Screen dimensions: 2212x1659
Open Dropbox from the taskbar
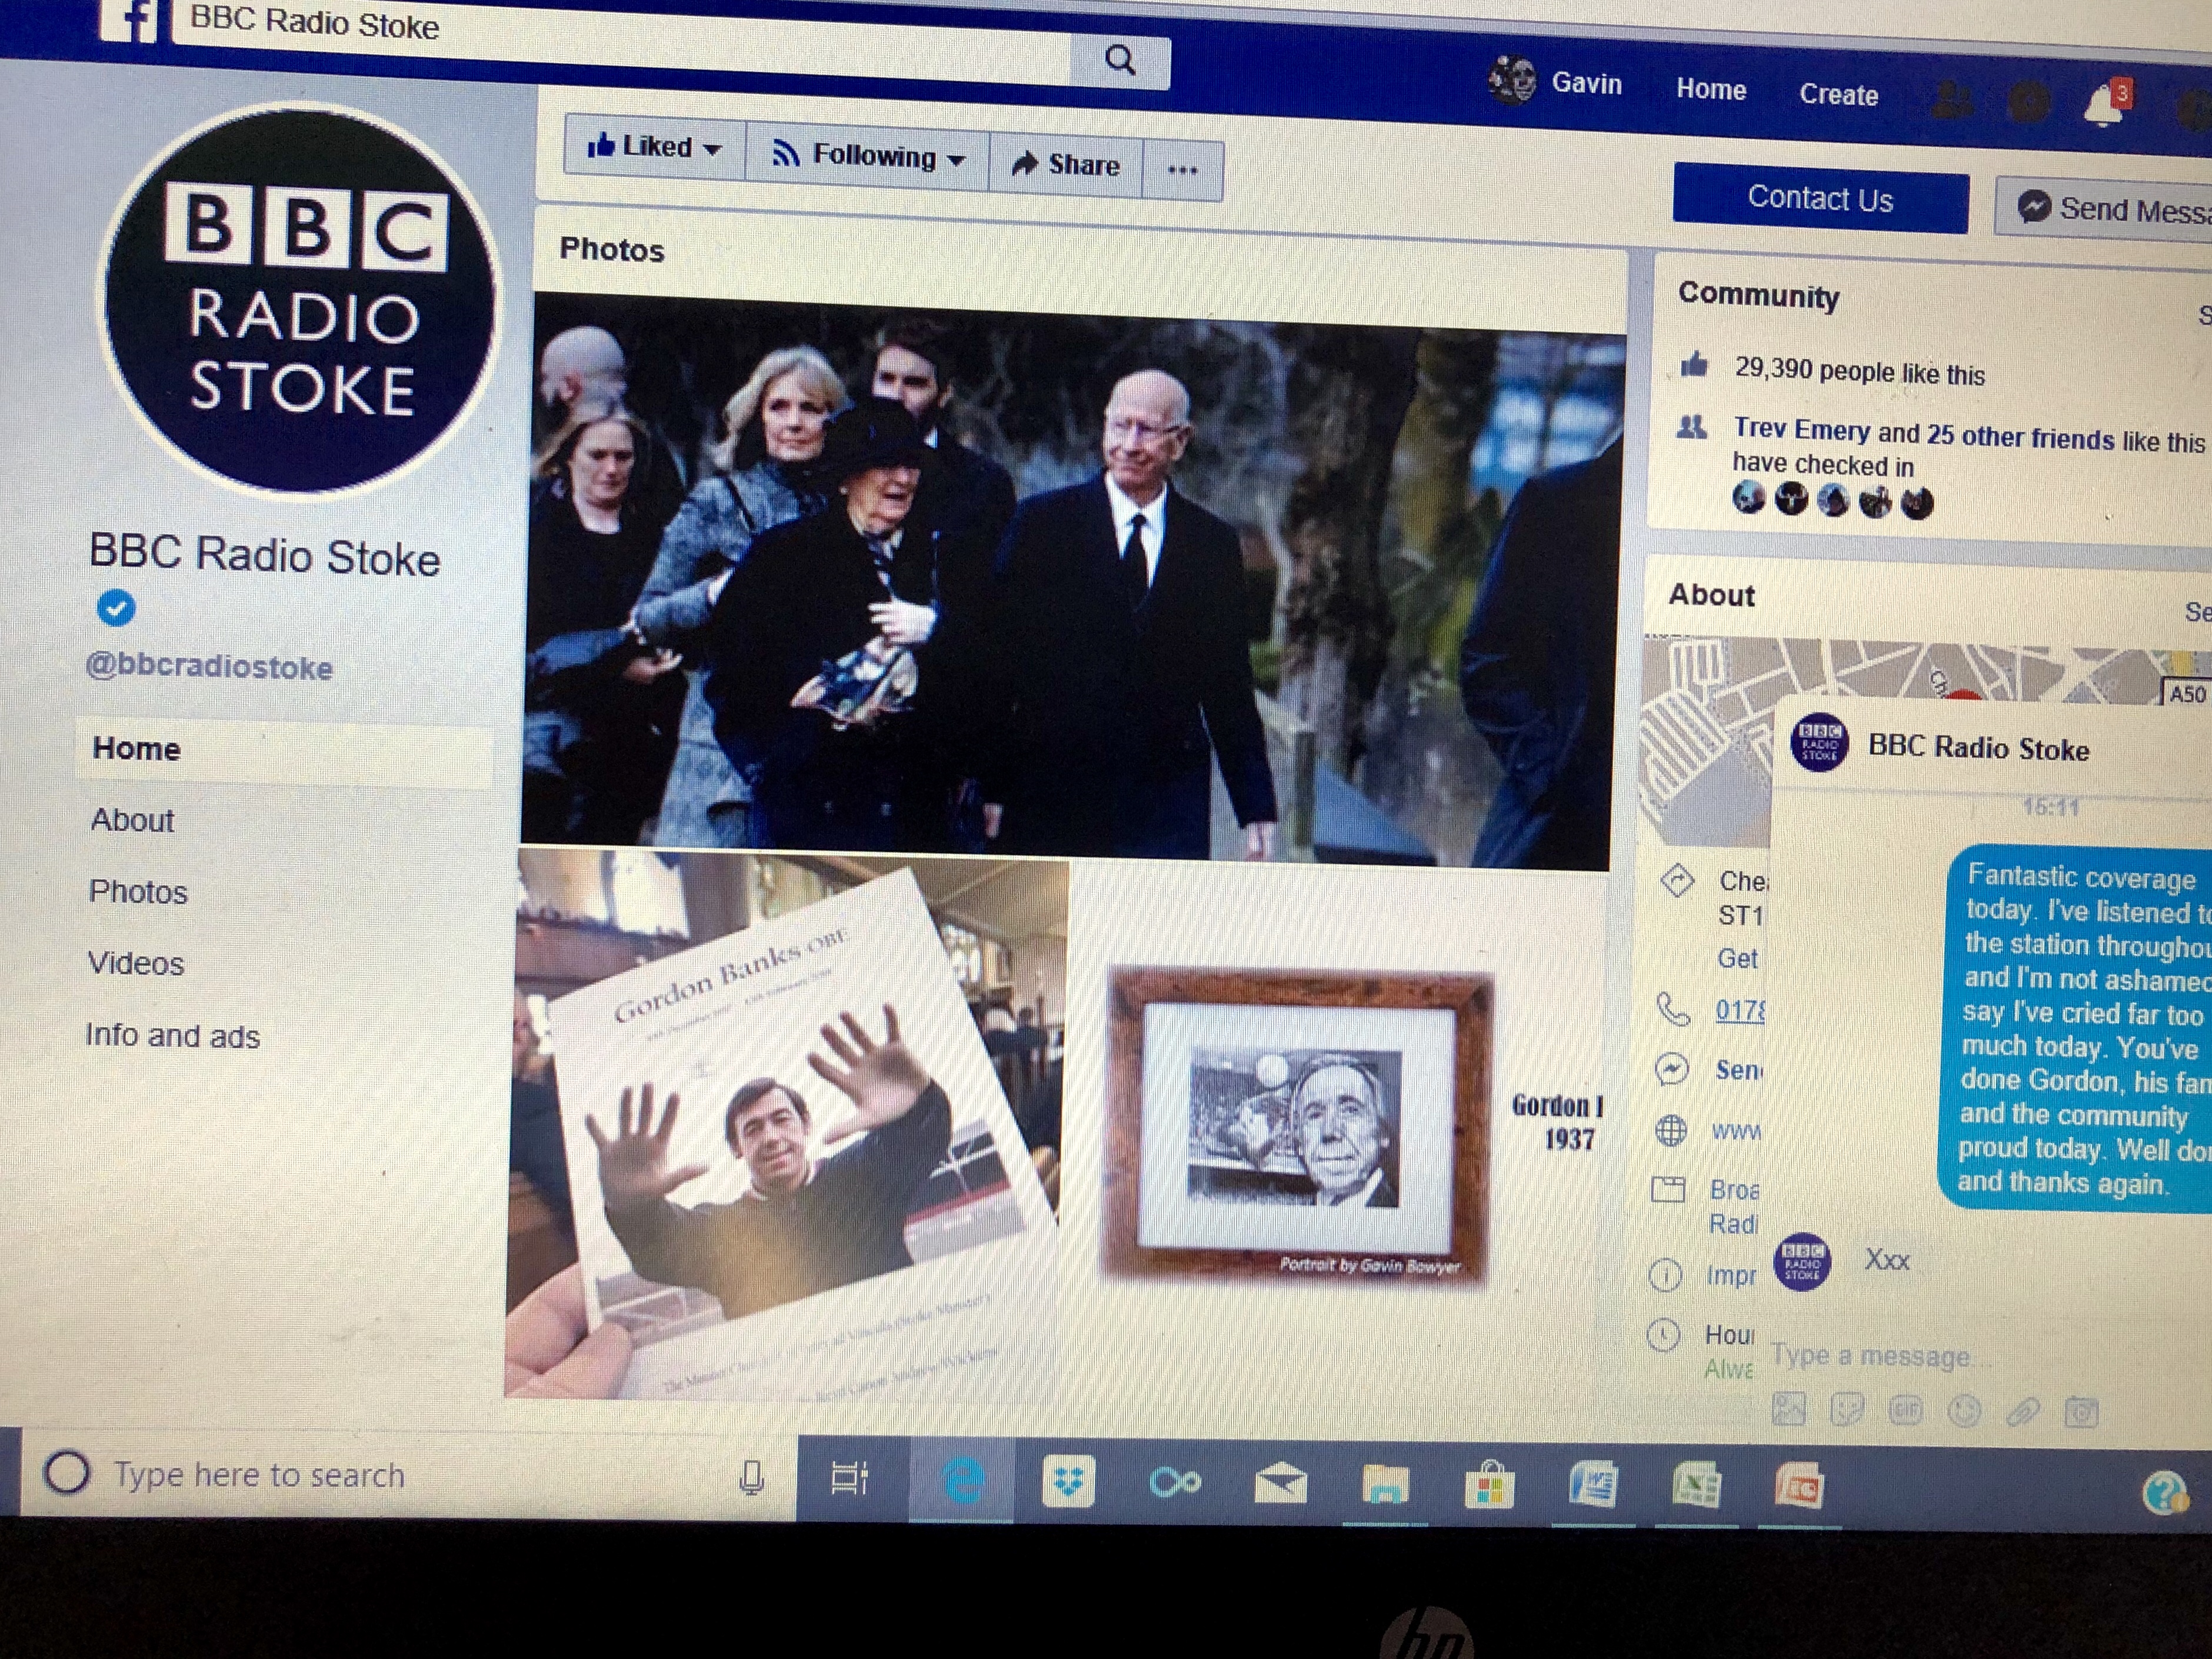click(1068, 1481)
